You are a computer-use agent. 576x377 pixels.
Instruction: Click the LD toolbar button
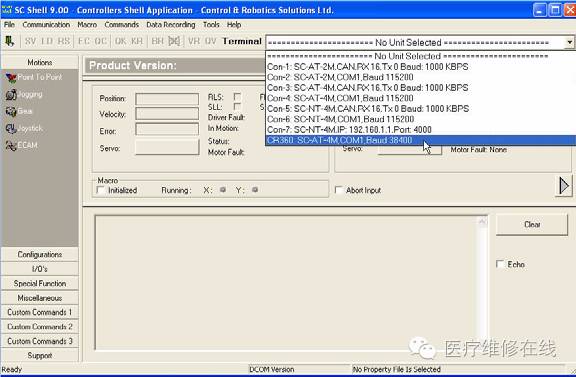(47, 41)
